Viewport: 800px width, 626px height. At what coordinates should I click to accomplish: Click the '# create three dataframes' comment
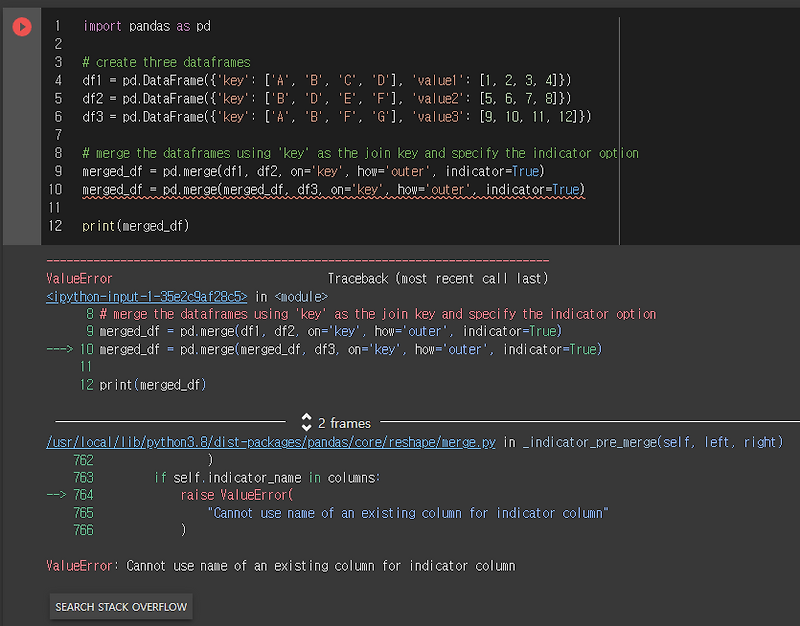point(166,62)
